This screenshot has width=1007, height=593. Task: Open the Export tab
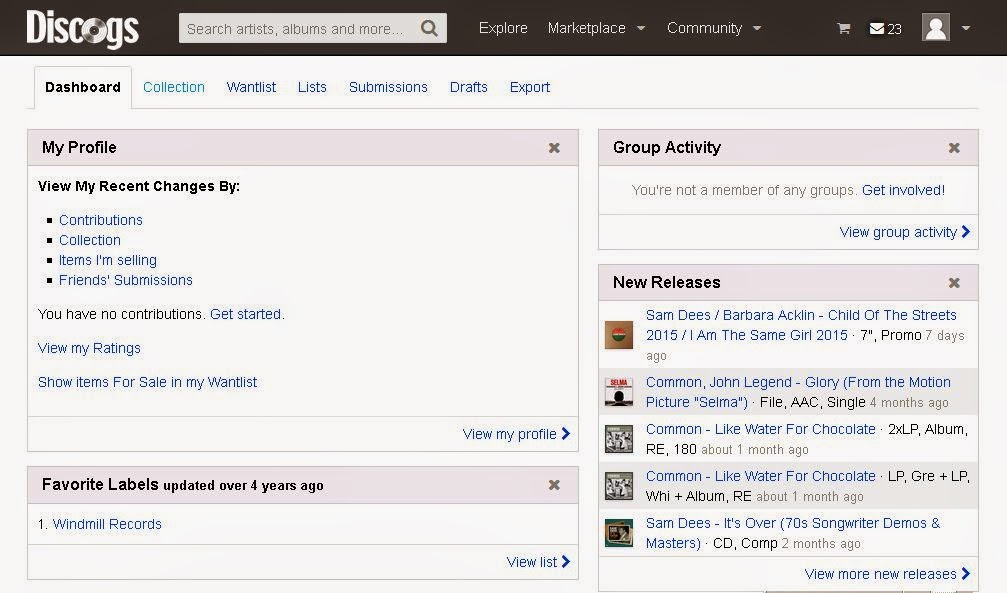click(x=530, y=87)
